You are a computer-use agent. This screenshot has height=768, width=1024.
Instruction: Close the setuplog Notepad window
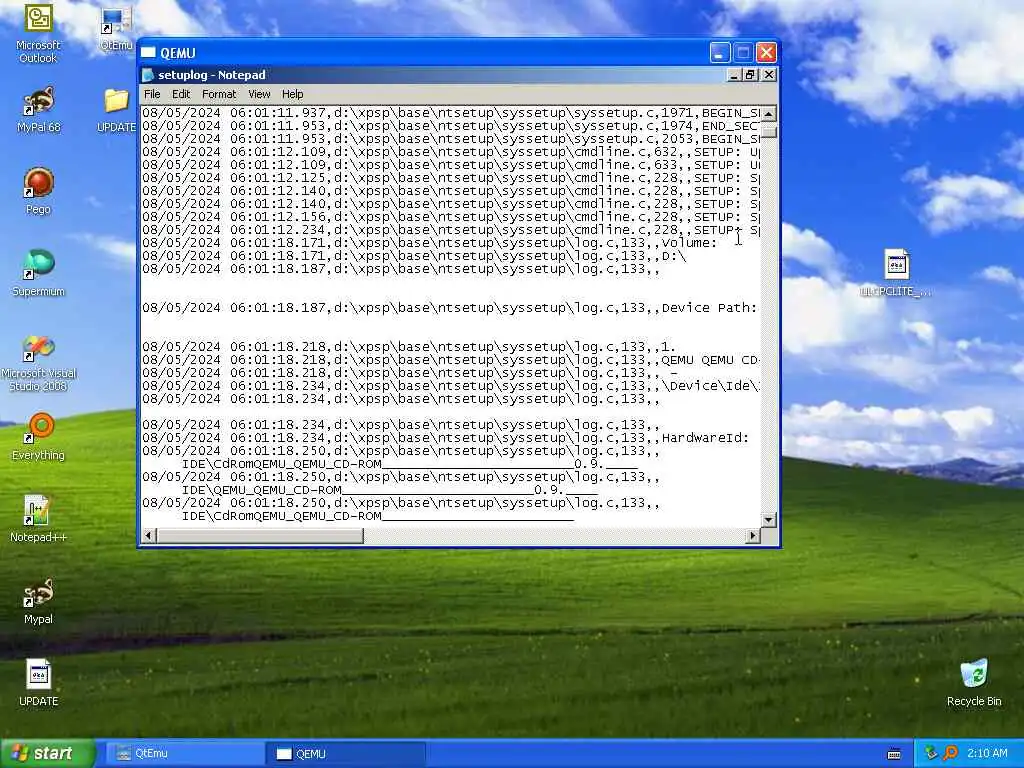click(x=769, y=75)
